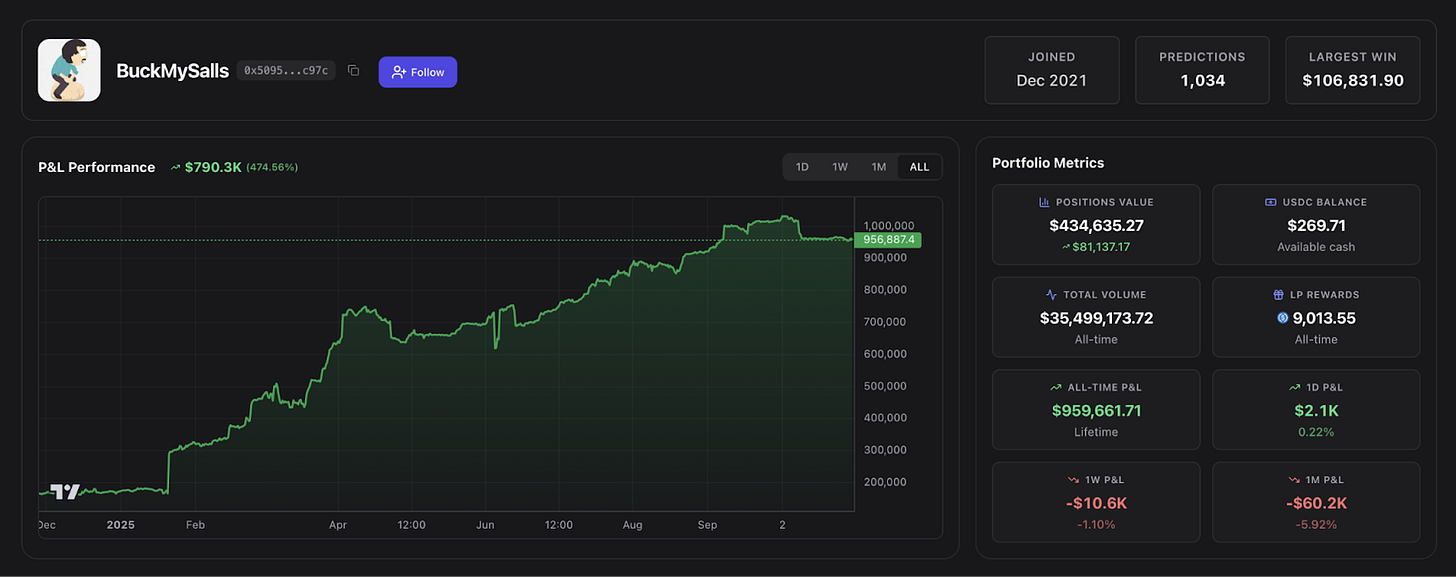Click the -$60.2K 1M P&L value

(x=1316, y=503)
